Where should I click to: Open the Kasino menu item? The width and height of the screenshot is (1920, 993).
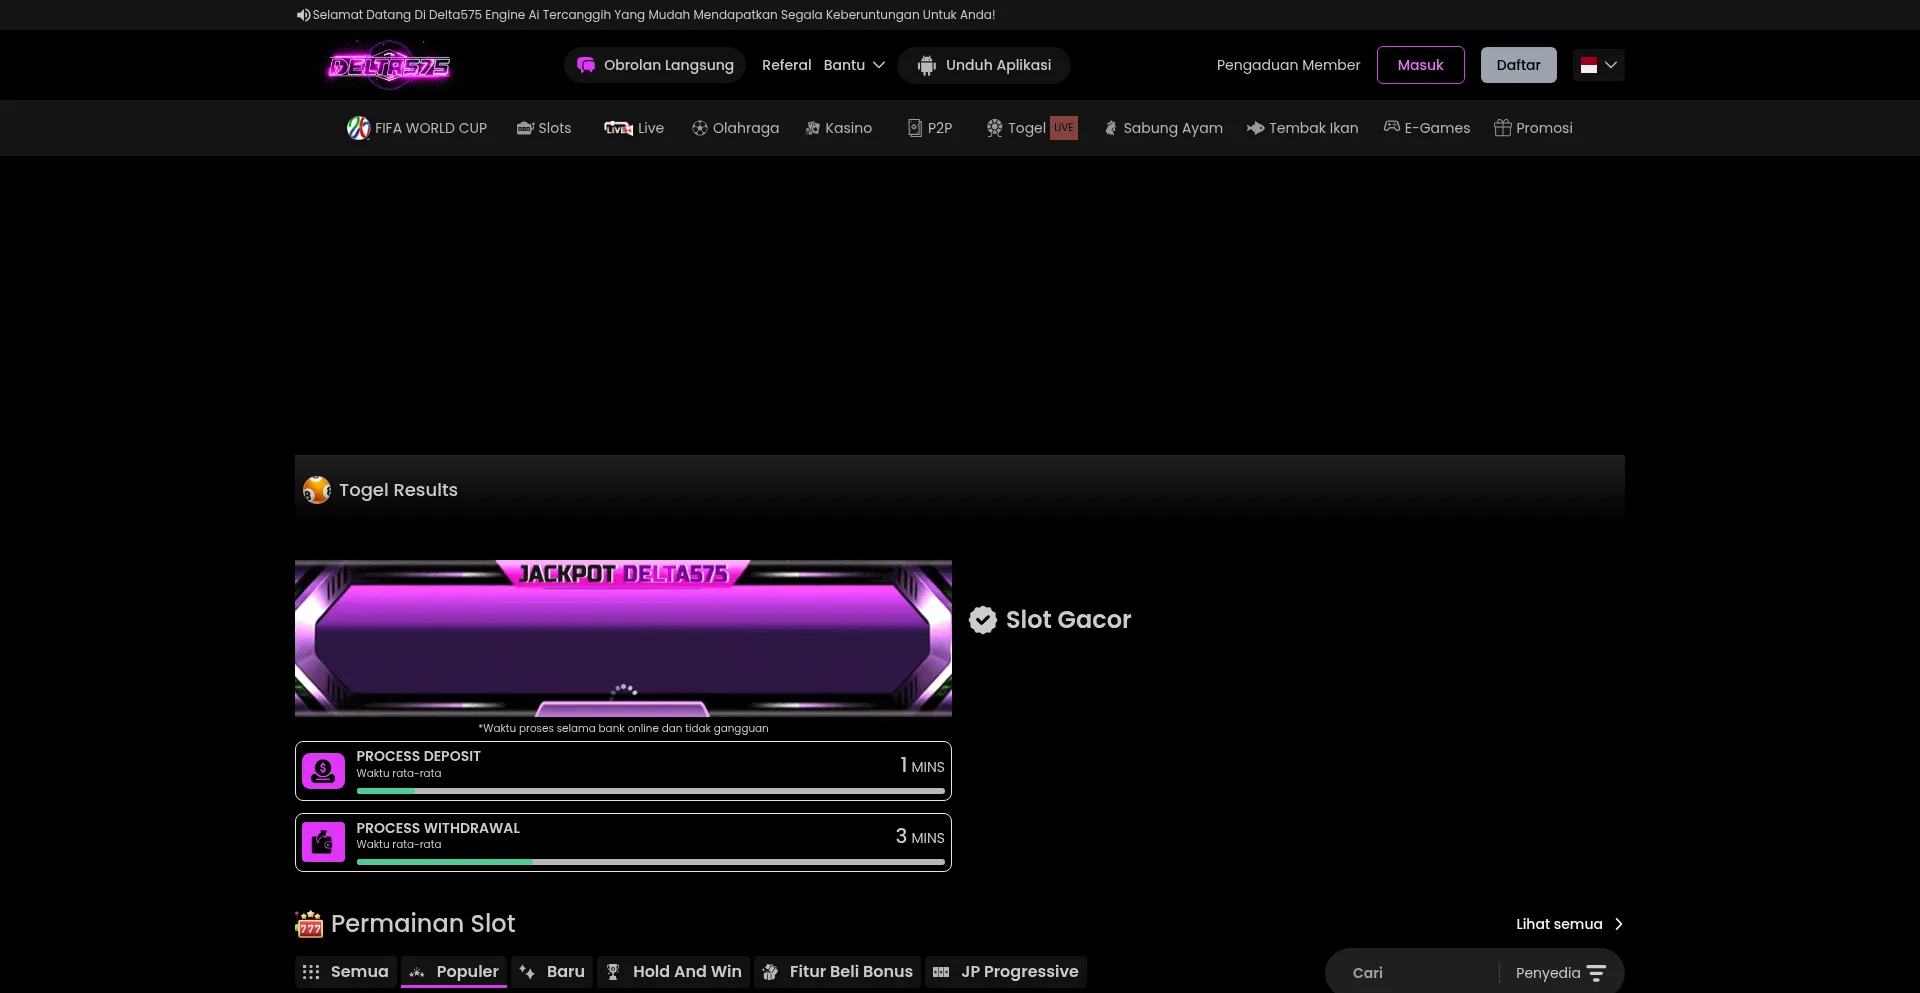[x=839, y=128]
